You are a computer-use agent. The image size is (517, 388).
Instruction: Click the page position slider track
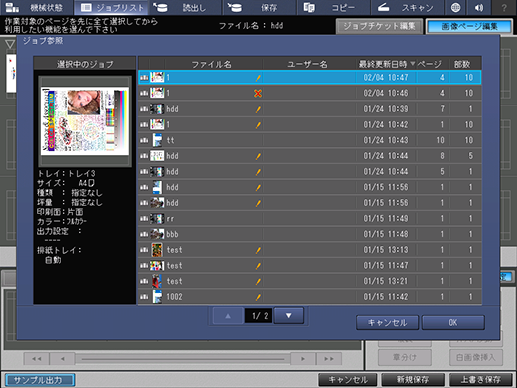[x=183, y=359]
